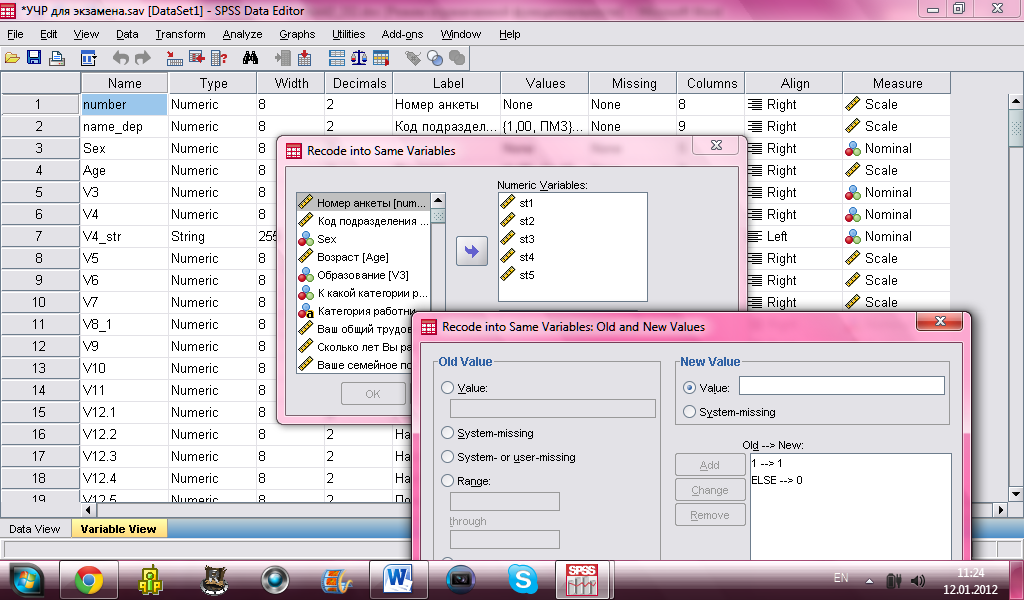Select the Old Value 'Value' radio button
The height and width of the screenshot is (600, 1024).
[447, 388]
